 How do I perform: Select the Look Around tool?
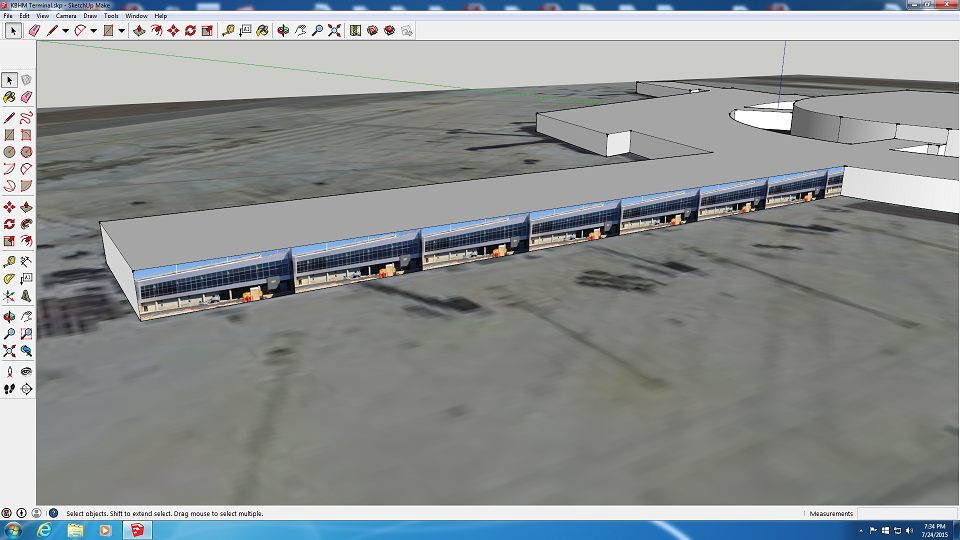coord(26,372)
